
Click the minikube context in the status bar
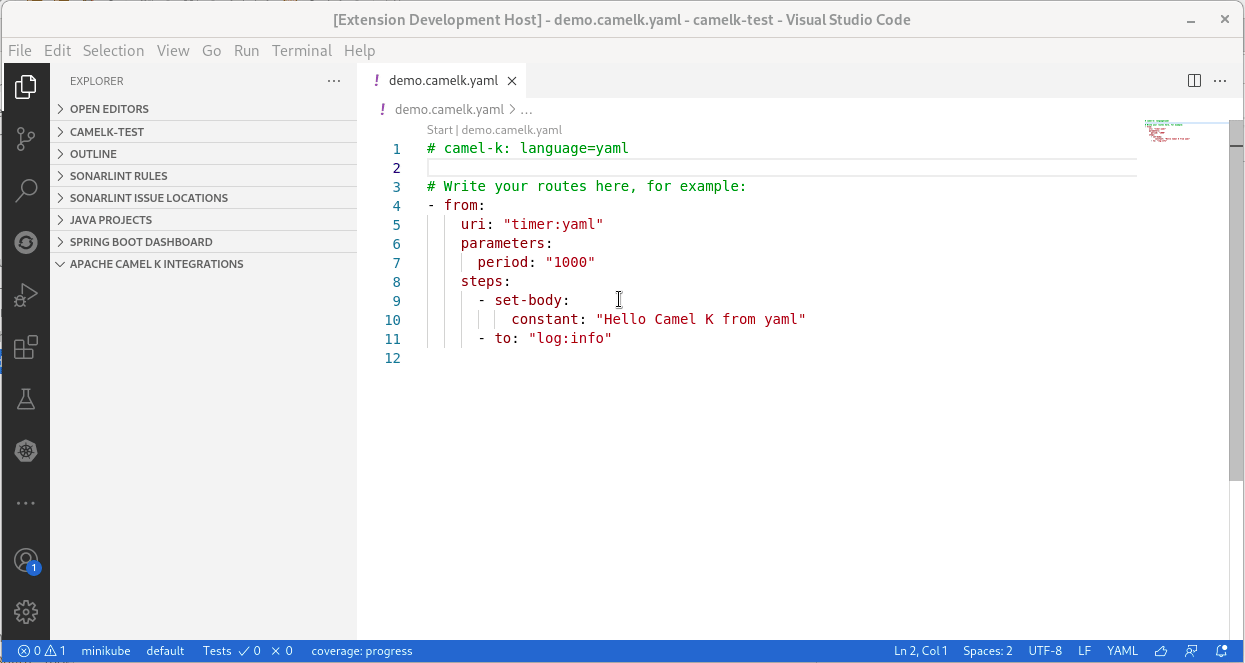pyautogui.click(x=105, y=650)
